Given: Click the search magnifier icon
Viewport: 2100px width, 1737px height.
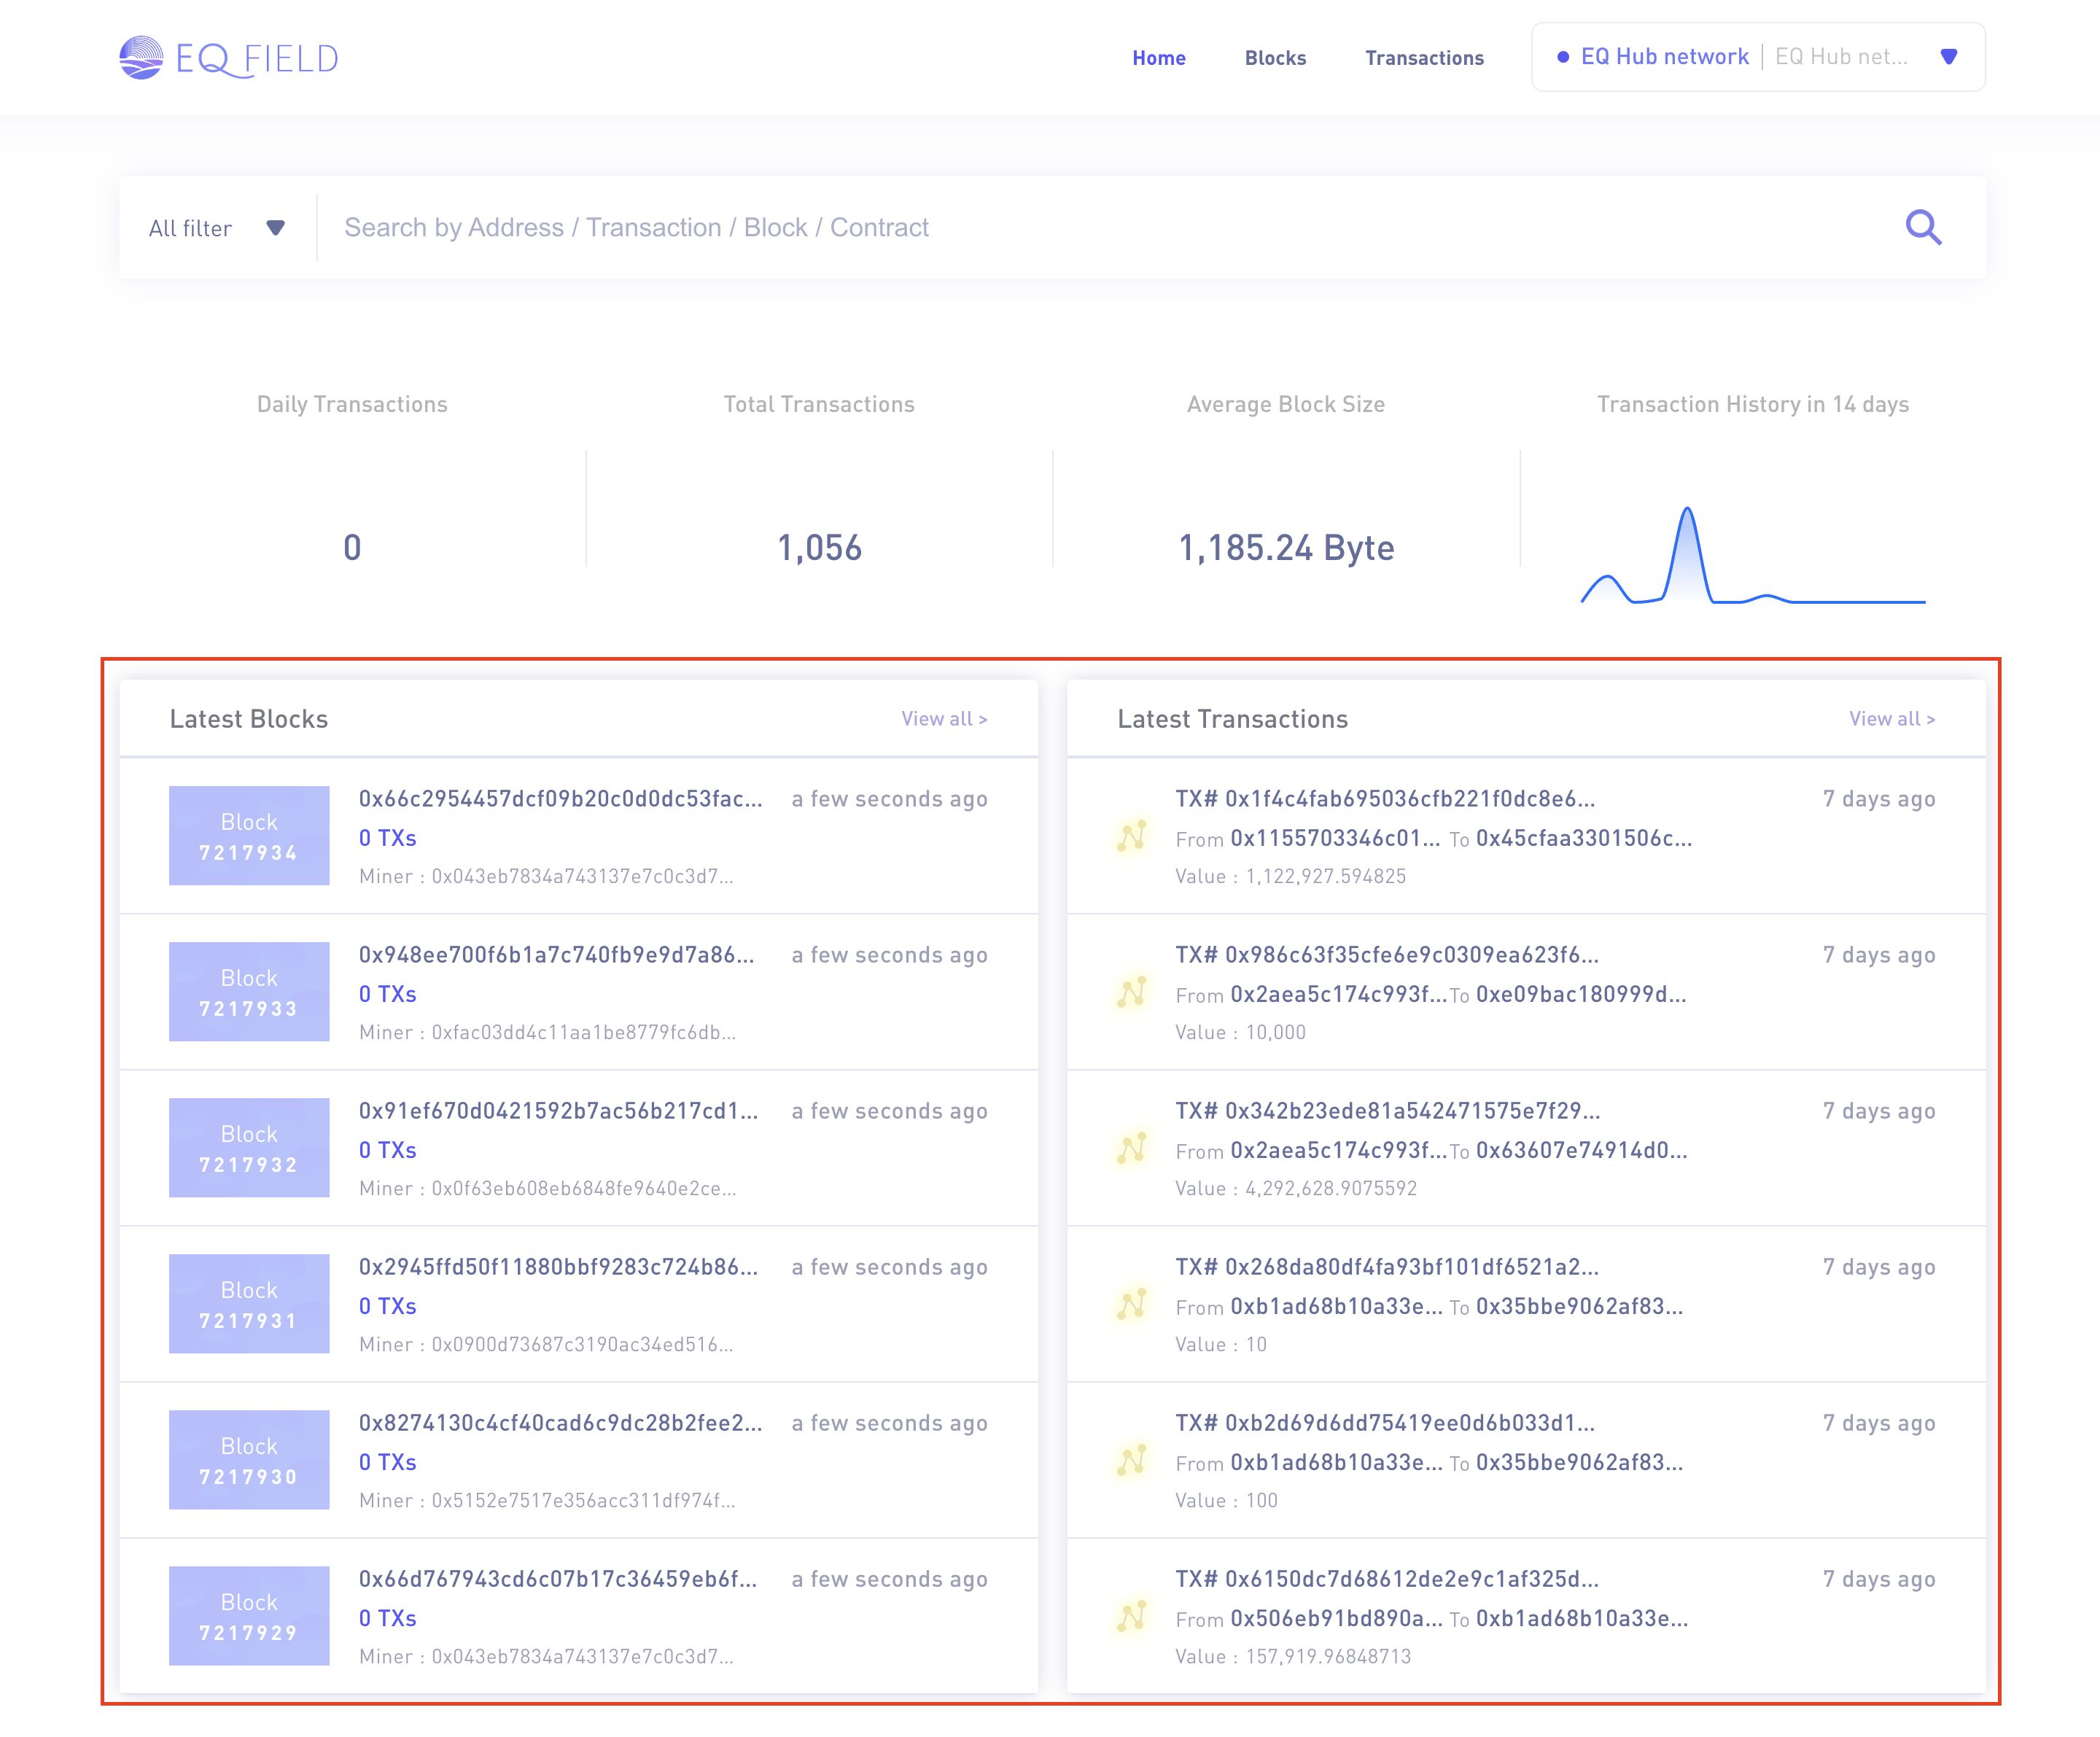Looking at the screenshot, I should (1922, 228).
